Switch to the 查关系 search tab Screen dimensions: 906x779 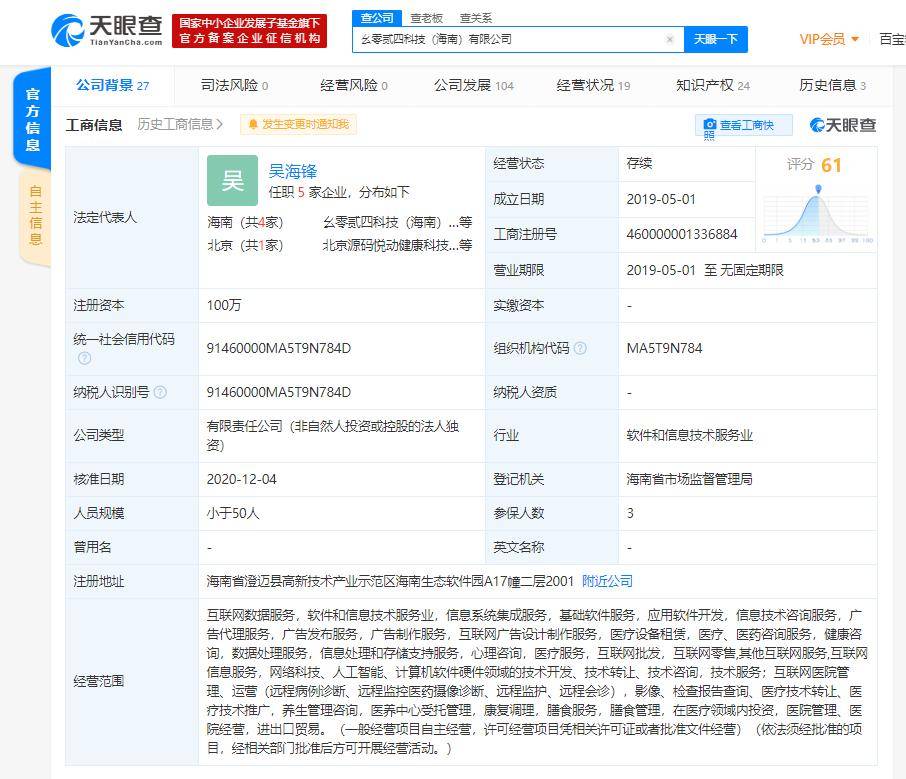(476, 18)
